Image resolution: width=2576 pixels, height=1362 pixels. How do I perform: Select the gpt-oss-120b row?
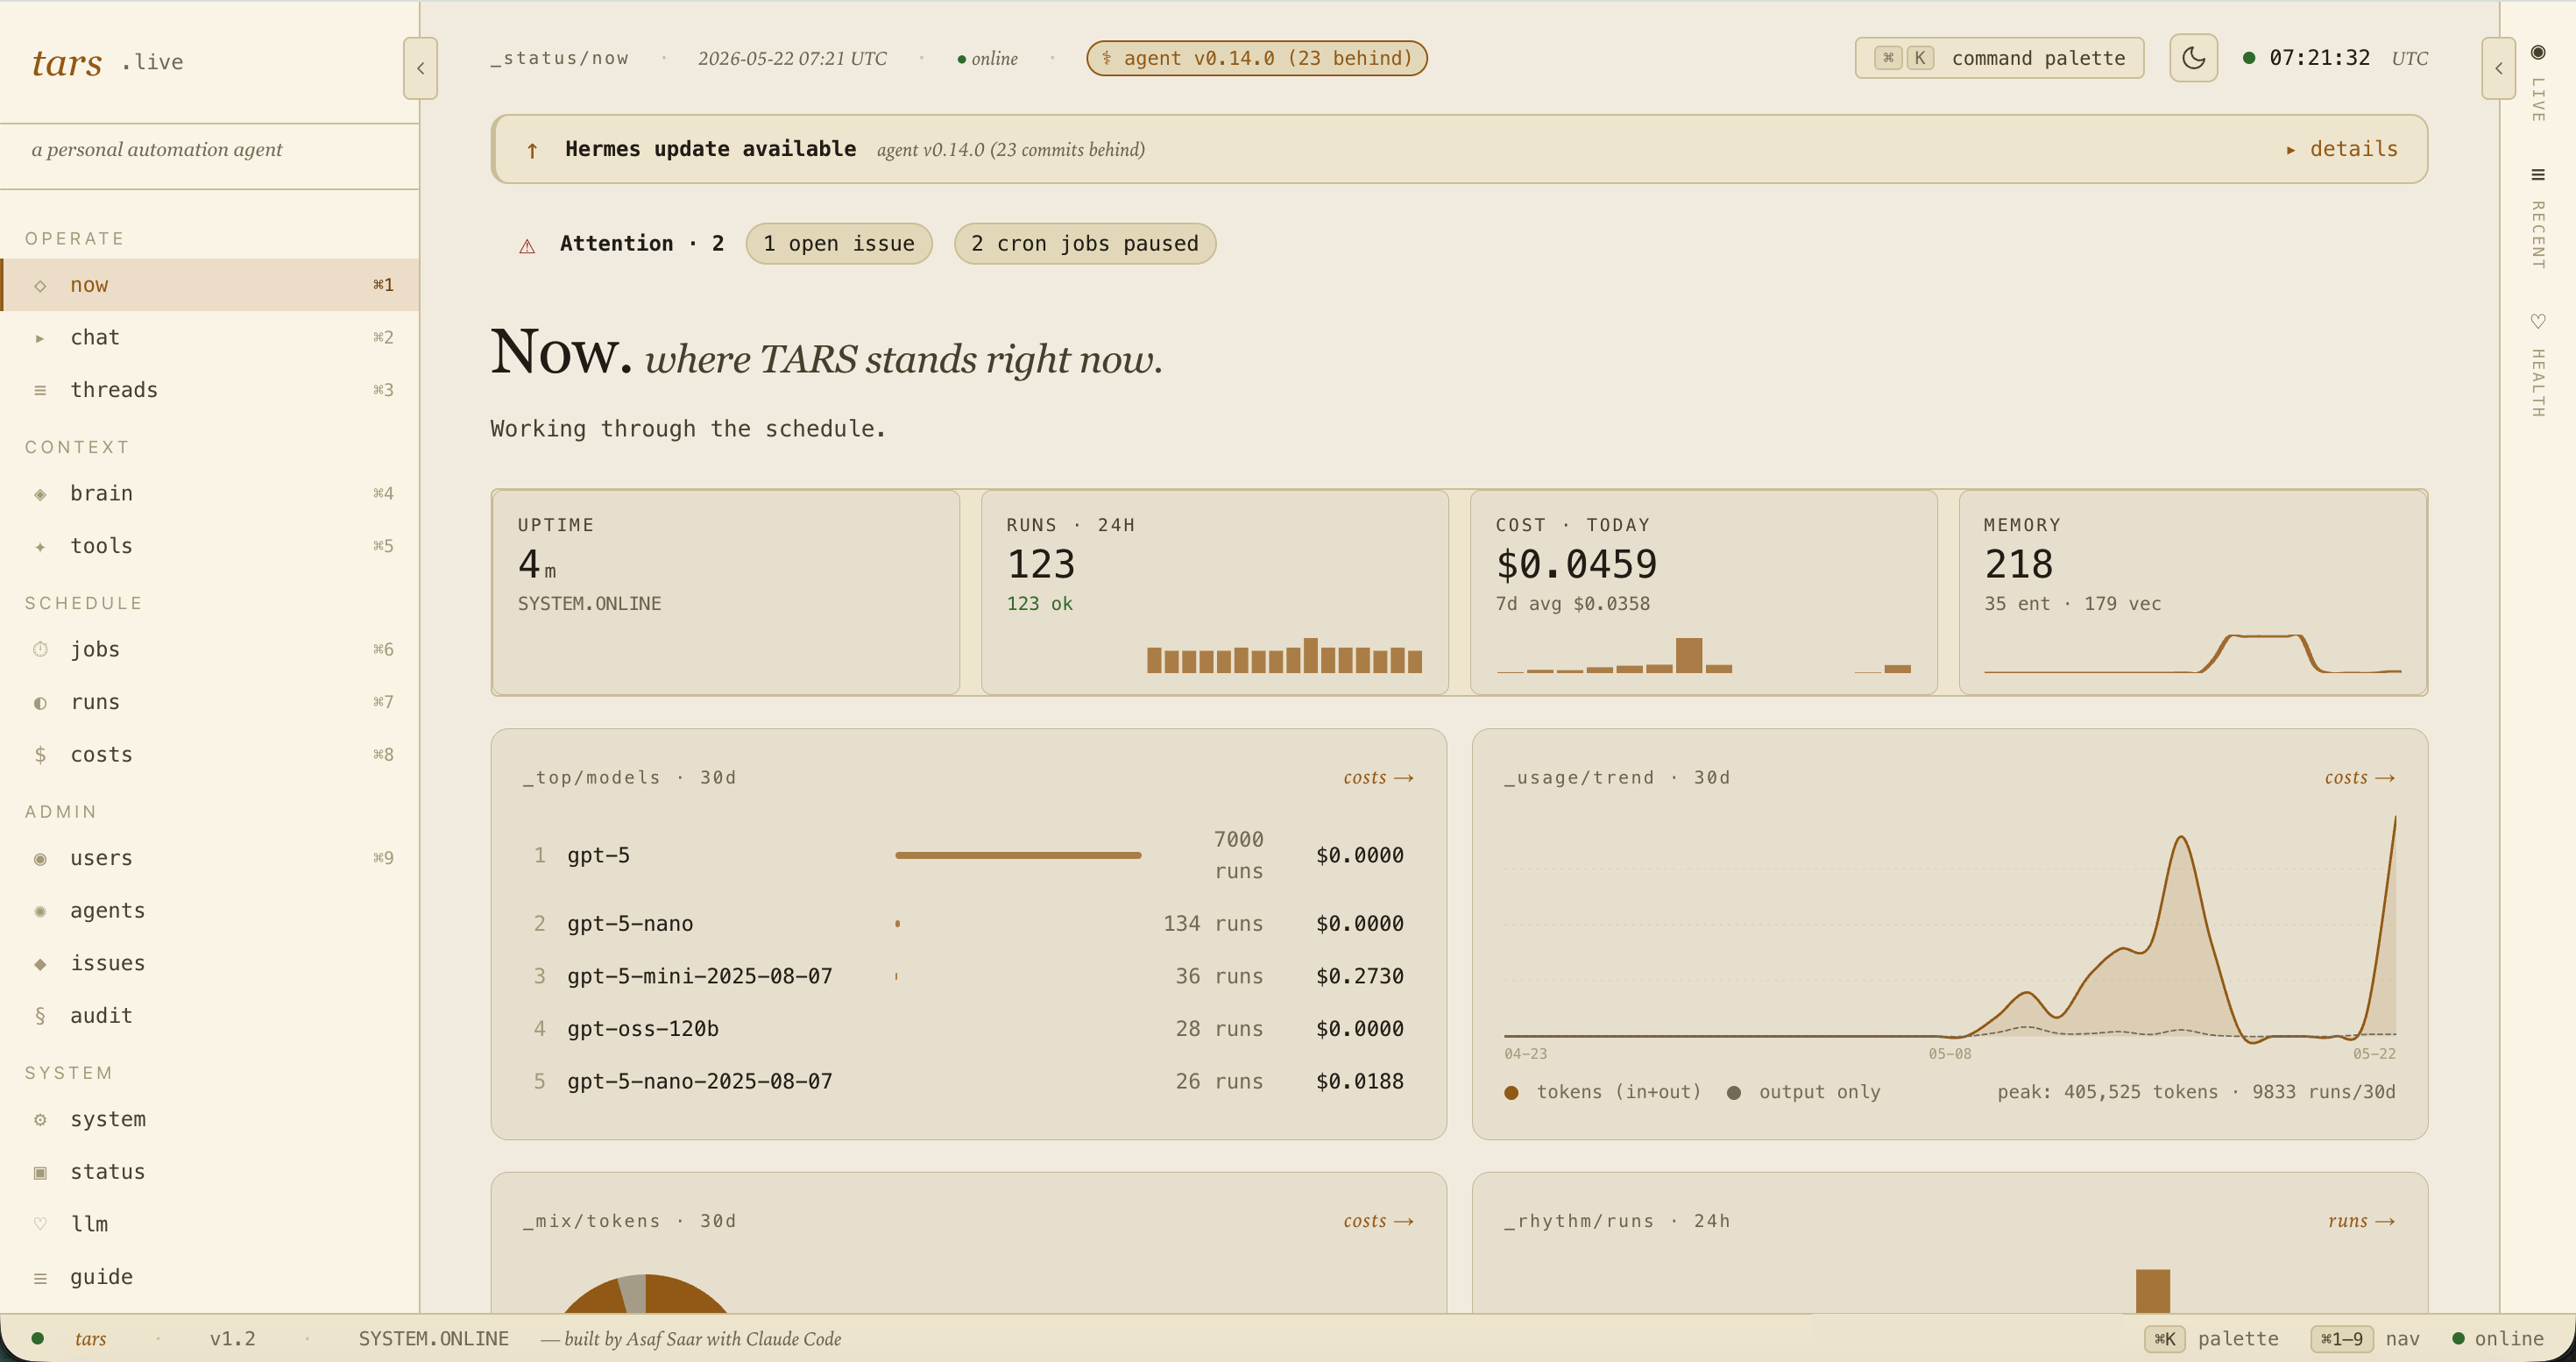968,1029
